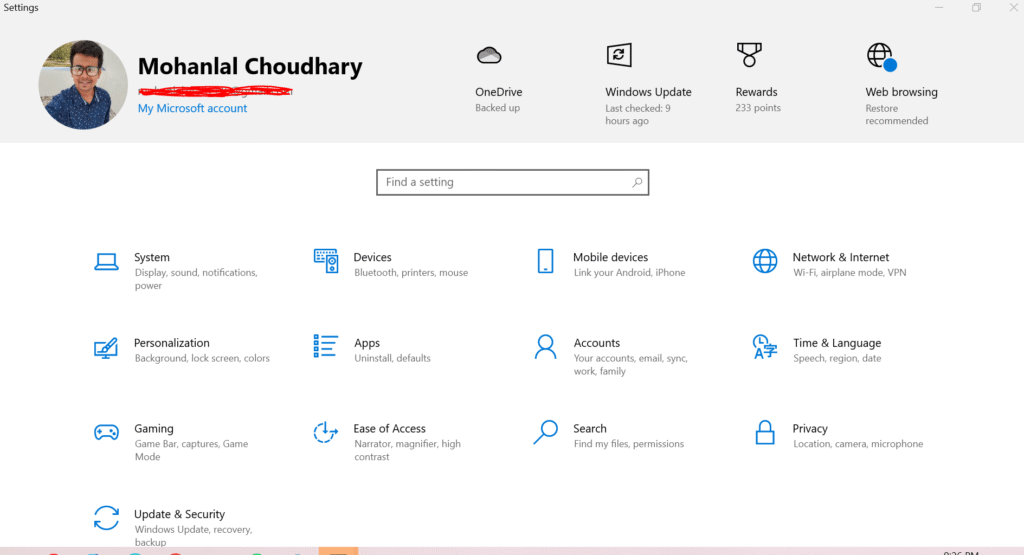Click the Apps list icon
Viewport: 1024px width, 555px height.
pyautogui.click(x=326, y=347)
